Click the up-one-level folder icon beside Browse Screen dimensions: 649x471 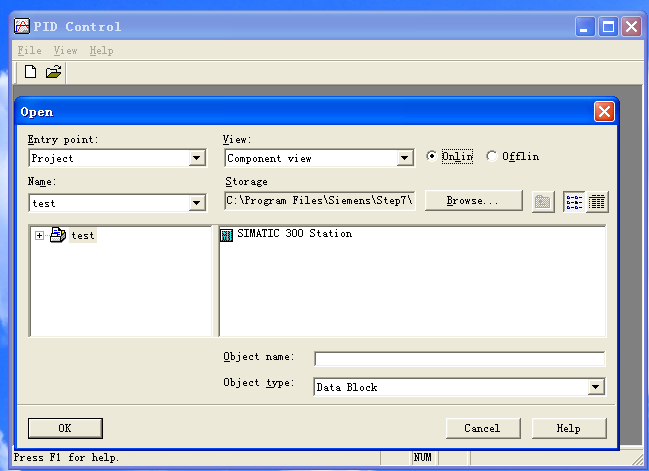click(x=543, y=202)
